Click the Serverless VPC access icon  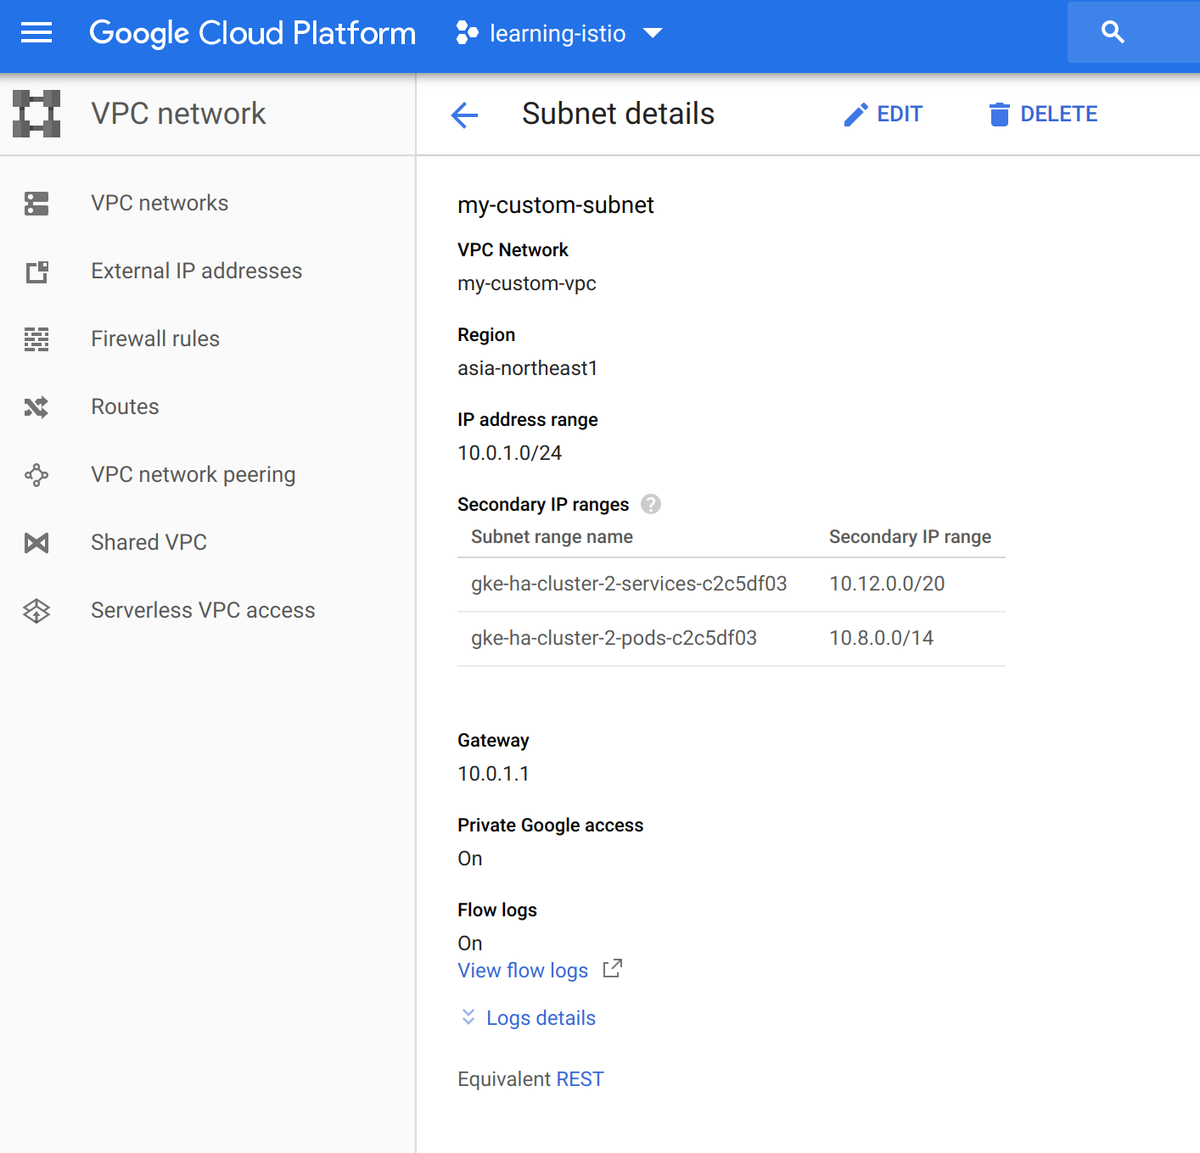click(37, 610)
